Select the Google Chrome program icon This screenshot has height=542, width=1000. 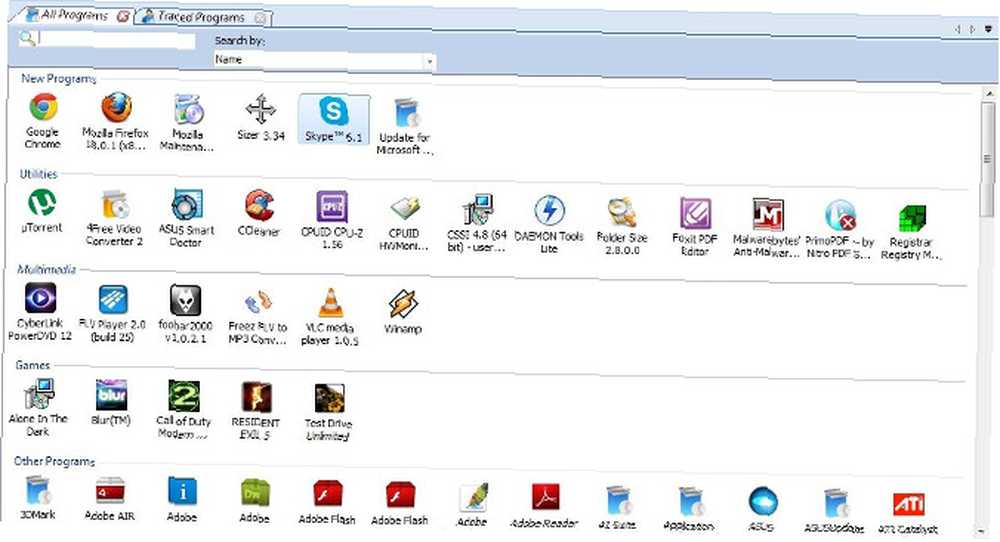point(43,107)
